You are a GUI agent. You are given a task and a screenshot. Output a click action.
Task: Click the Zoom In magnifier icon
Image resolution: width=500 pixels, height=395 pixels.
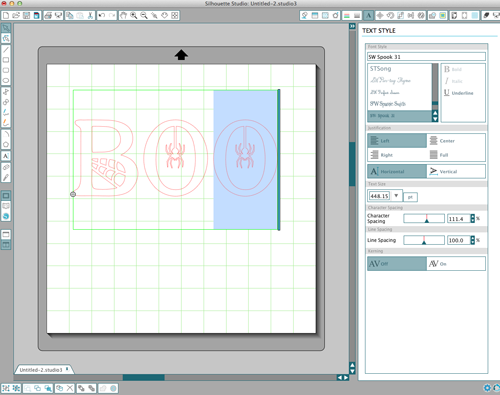(x=134, y=15)
